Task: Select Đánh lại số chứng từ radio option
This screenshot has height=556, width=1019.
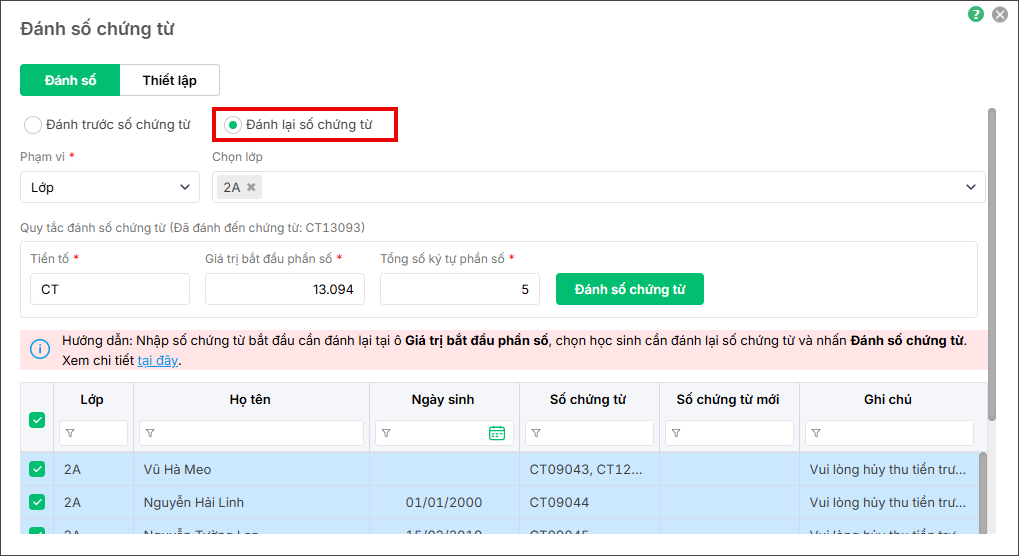Action: [233, 125]
